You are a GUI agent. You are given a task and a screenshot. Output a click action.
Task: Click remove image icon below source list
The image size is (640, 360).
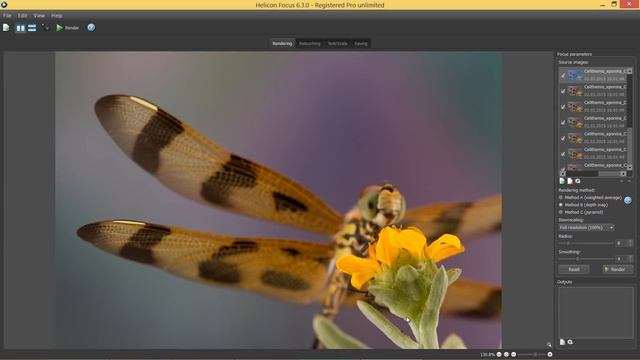tap(570, 181)
